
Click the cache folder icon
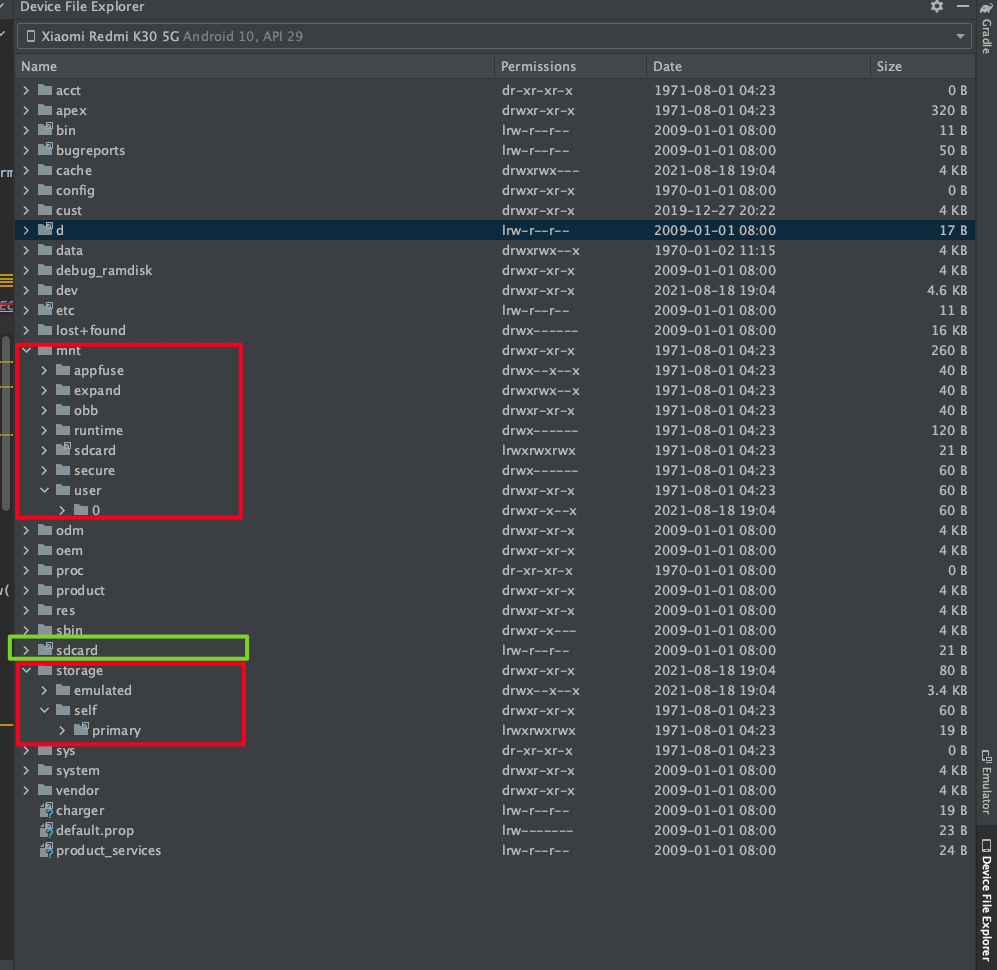coord(45,170)
